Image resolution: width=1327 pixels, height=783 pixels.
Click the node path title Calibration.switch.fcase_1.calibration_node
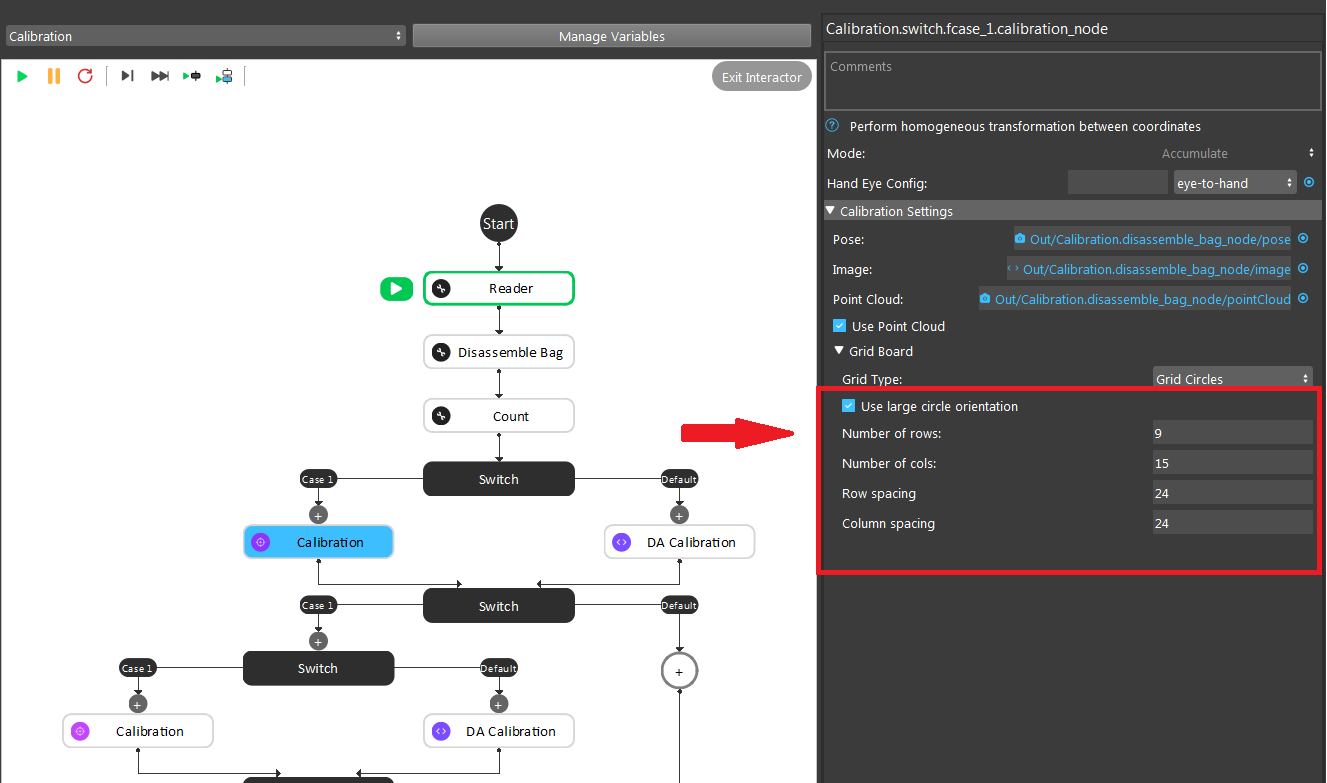point(967,29)
